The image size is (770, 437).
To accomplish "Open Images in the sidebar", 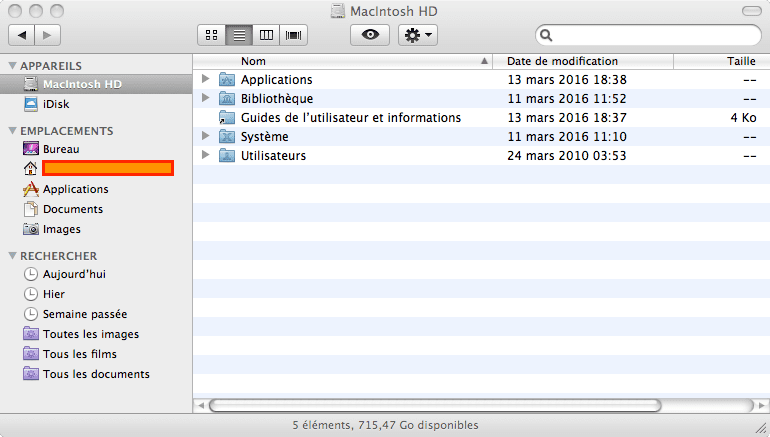I will tap(61, 229).
